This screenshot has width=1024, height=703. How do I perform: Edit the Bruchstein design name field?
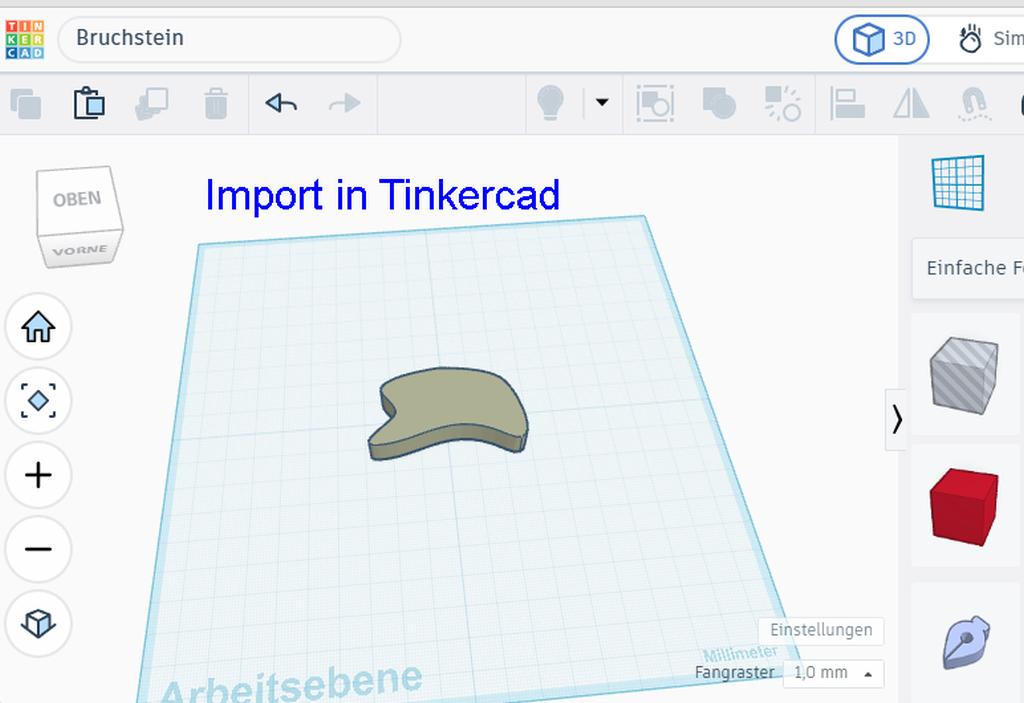pyautogui.click(x=229, y=39)
